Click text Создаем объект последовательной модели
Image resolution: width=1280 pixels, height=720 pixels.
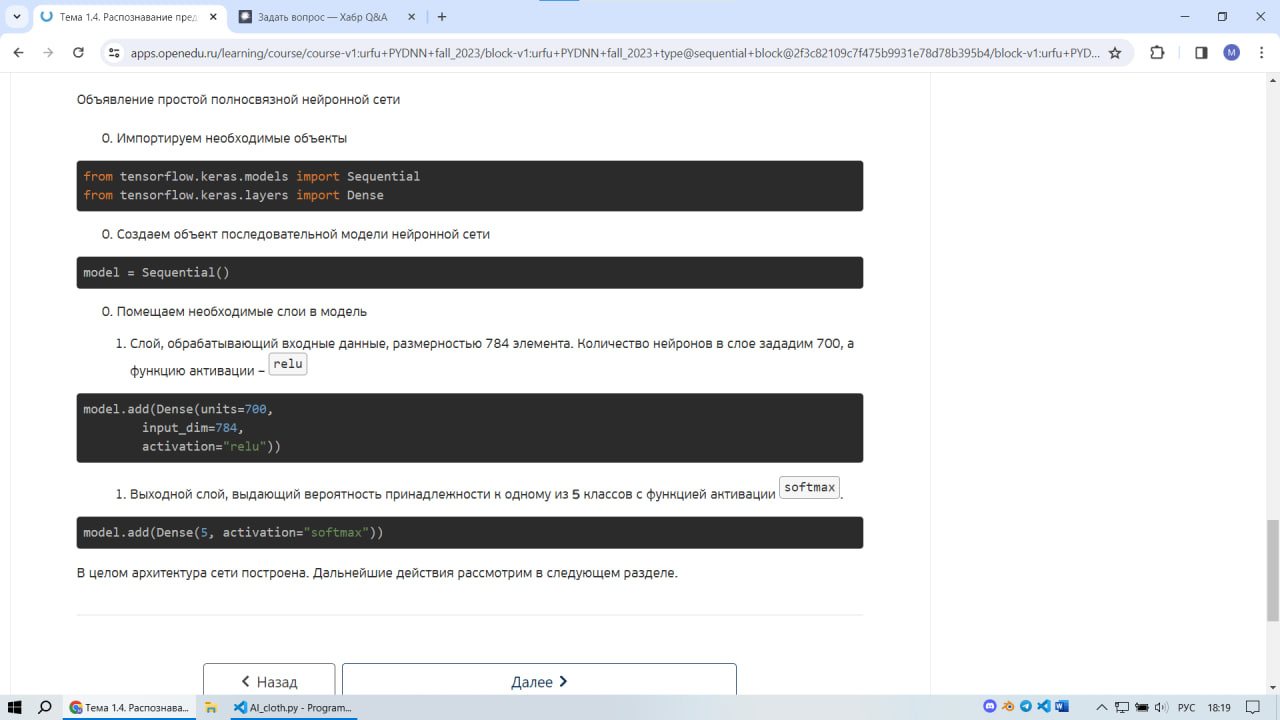pyautogui.click(x=303, y=234)
